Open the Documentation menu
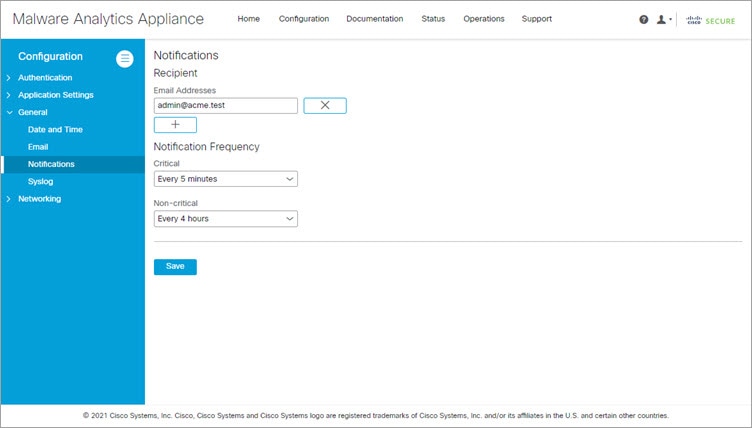Image resolution: width=752 pixels, height=428 pixels. 375,19
